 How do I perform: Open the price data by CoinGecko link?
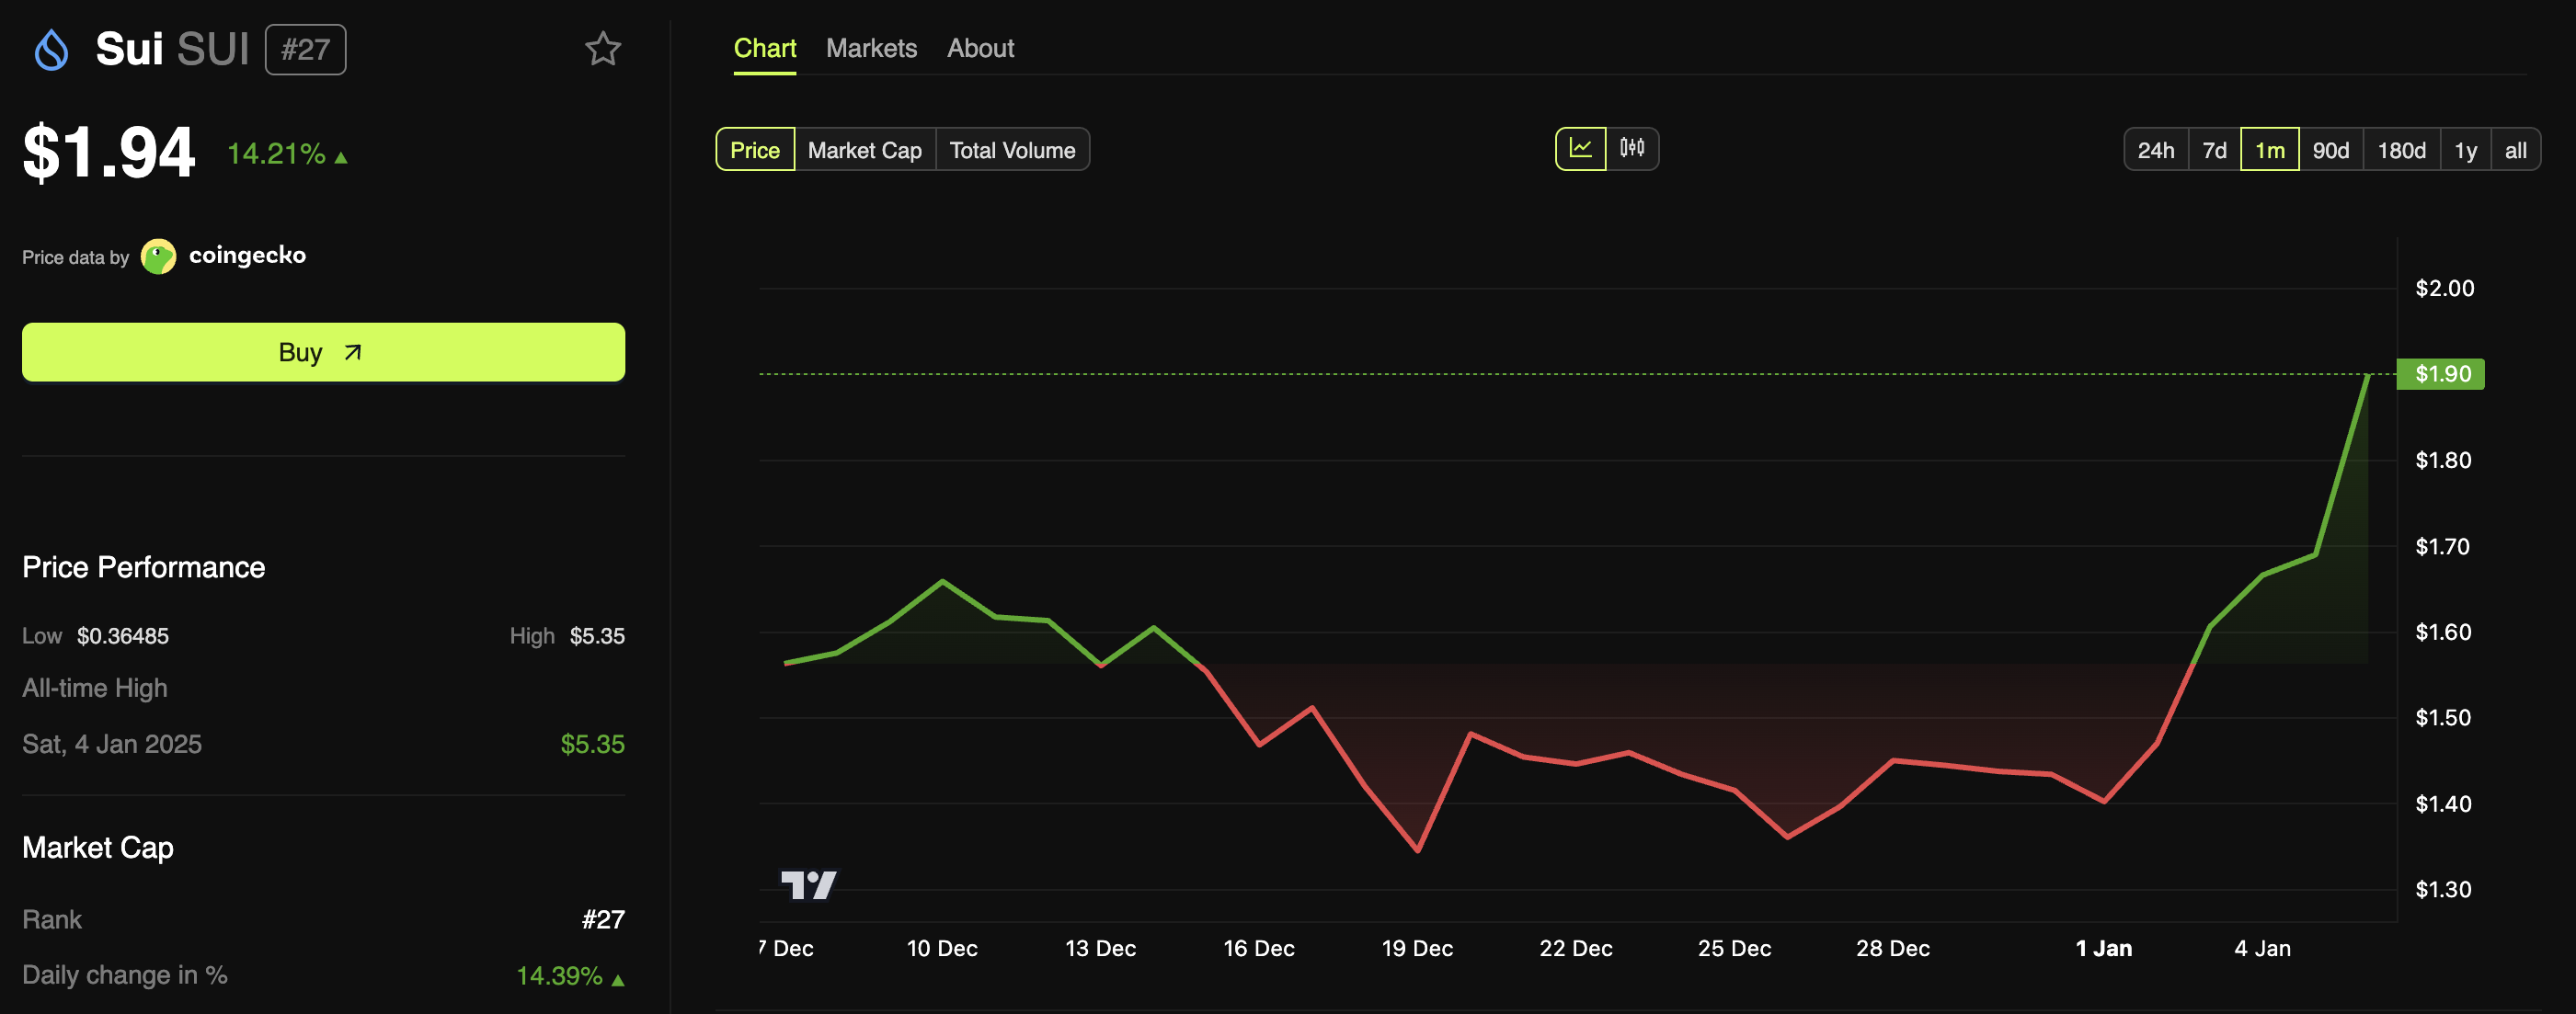coord(247,256)
